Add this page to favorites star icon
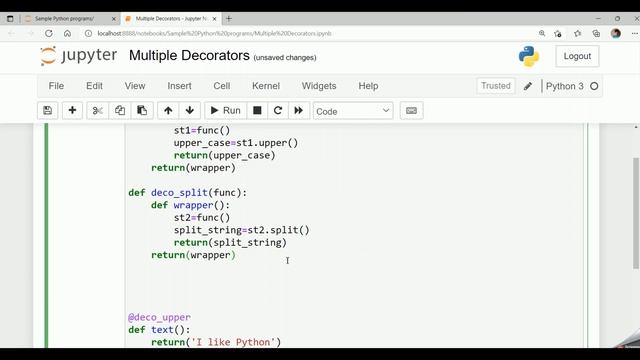This screenshot has height=360, width=640. pos(558,33)
